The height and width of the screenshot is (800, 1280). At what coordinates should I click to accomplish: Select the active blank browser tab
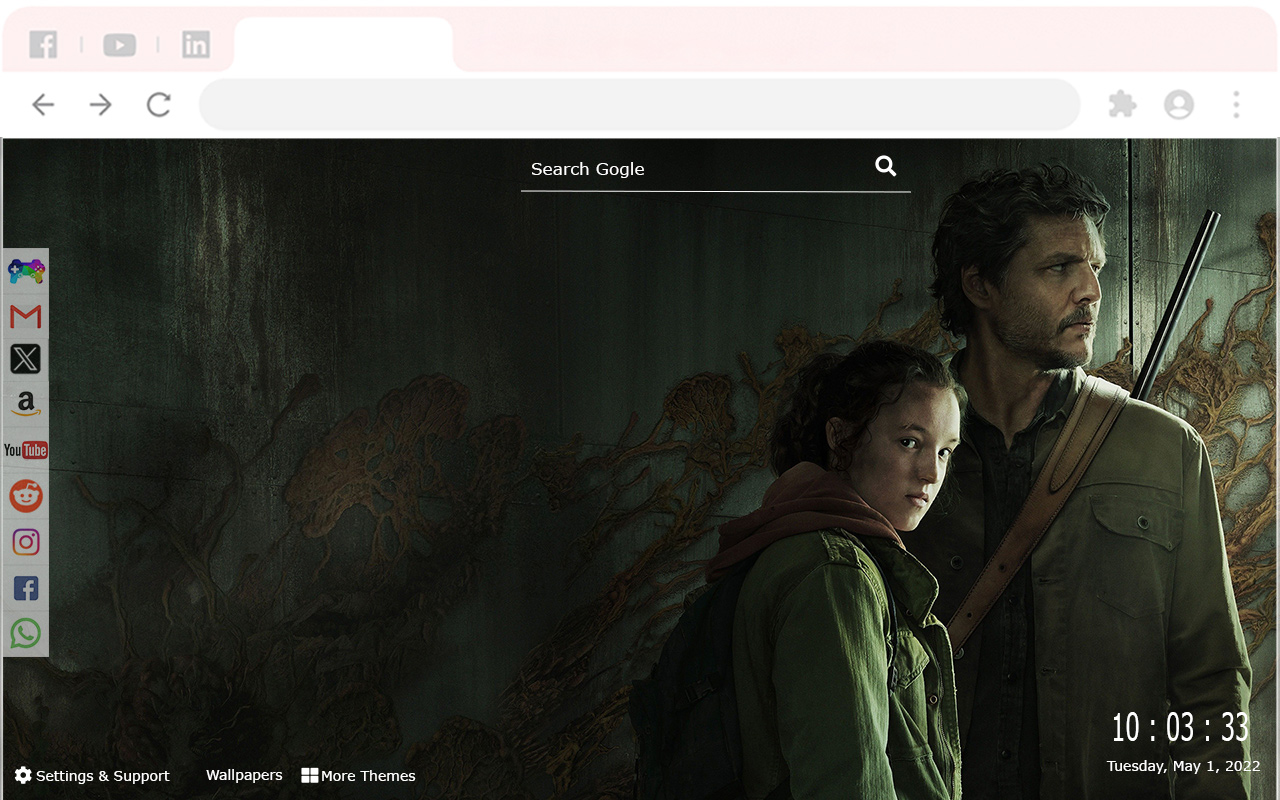point(344,44)
